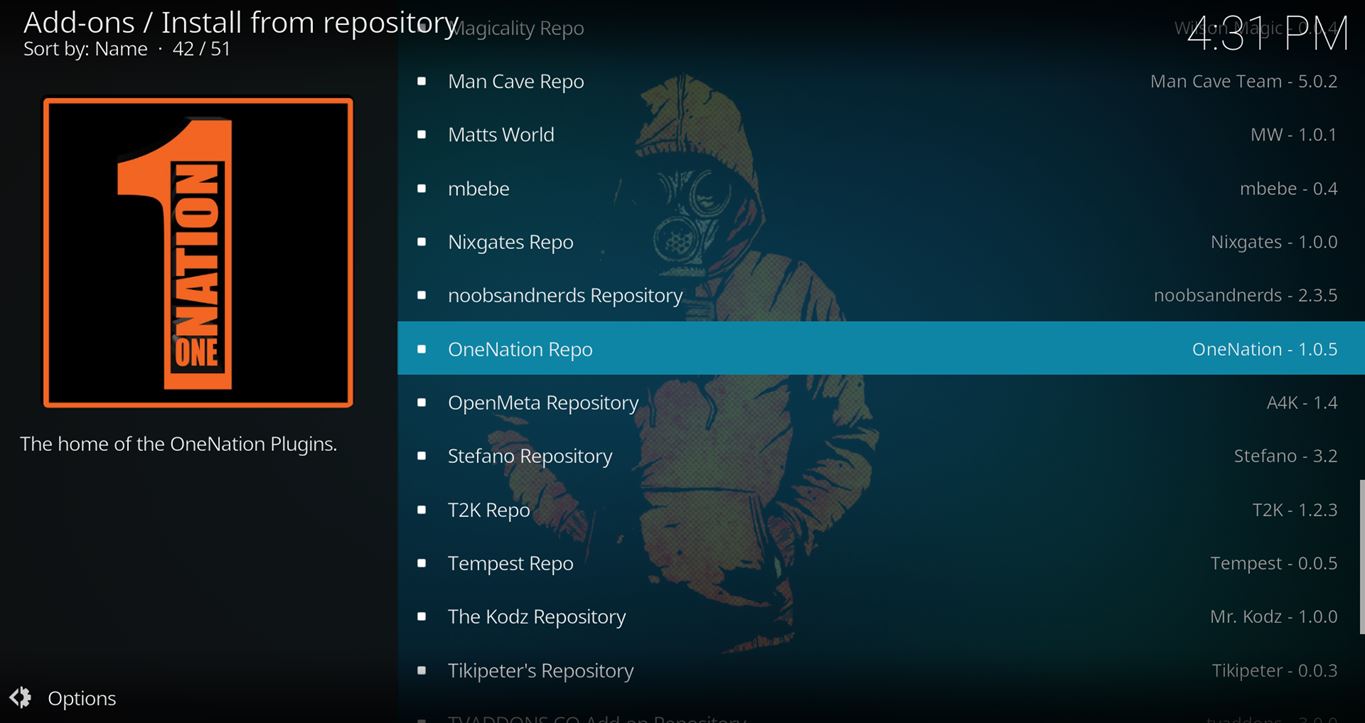Screen dimensions: 1365x723
Task: Open Tempest Repo
Action: pyautogui.click(x=511, y=564)
